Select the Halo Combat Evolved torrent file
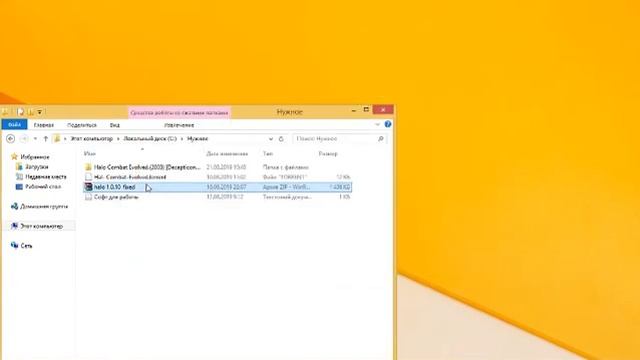Screen dimensions: 640x360 tap(130, 177)
